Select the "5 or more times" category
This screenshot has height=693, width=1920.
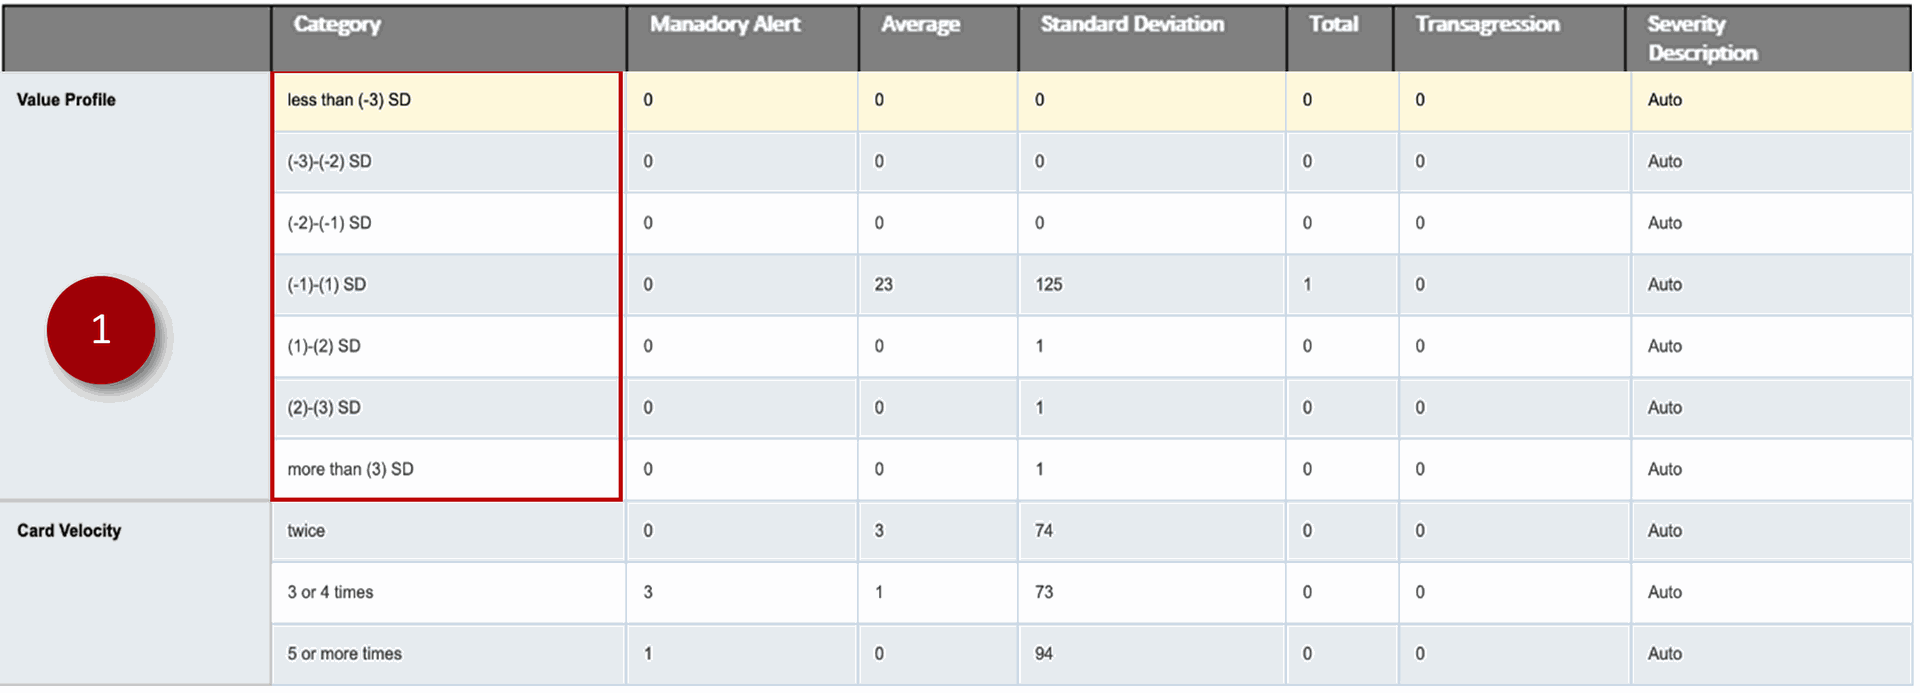point(344,654)
